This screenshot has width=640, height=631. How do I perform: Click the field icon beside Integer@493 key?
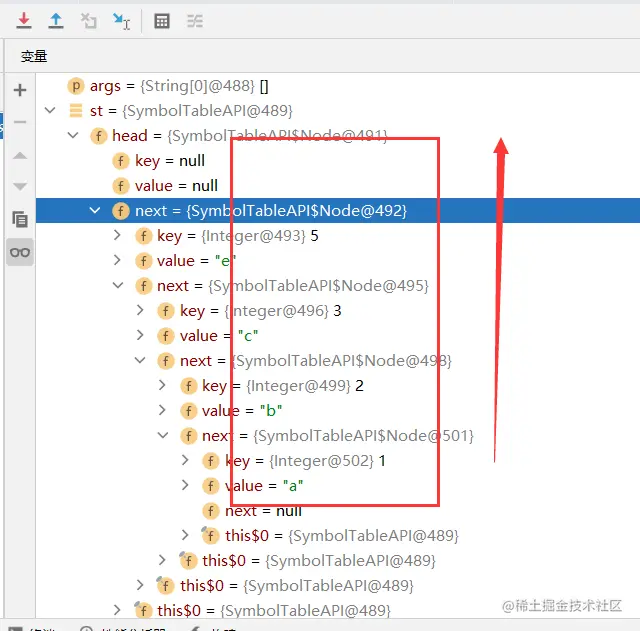tap(144, 236)
